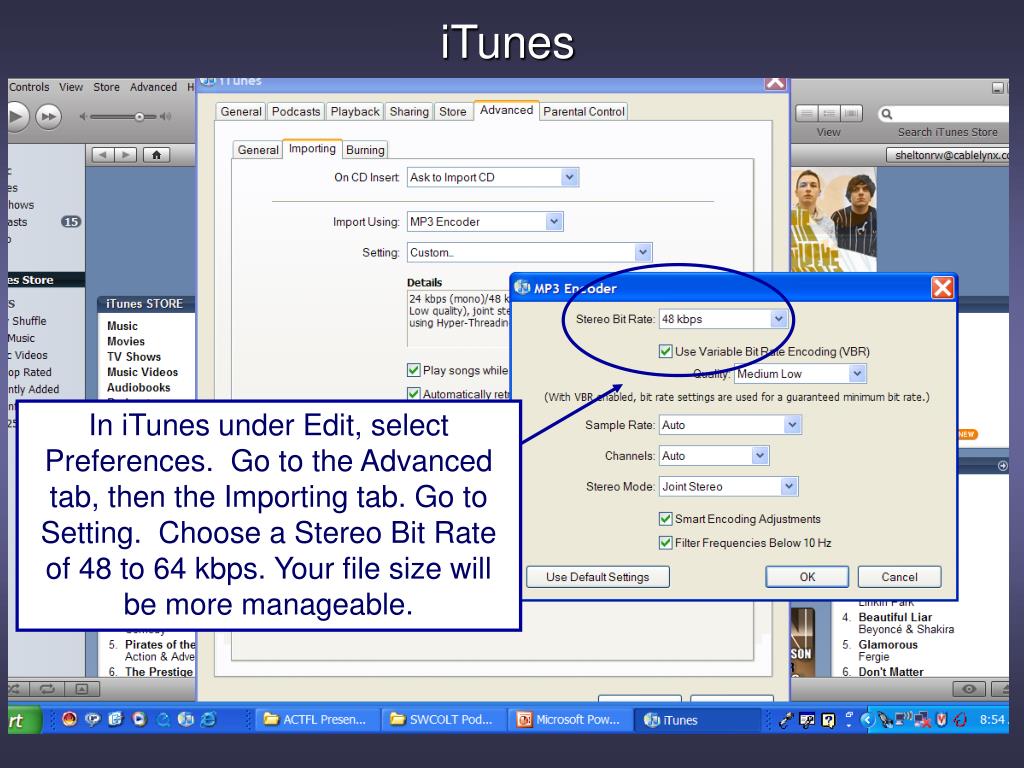This screenshot has height=768, width=1024.
Task: Open TV Shows in iTunes STORE list
Action: click(134, 357)
